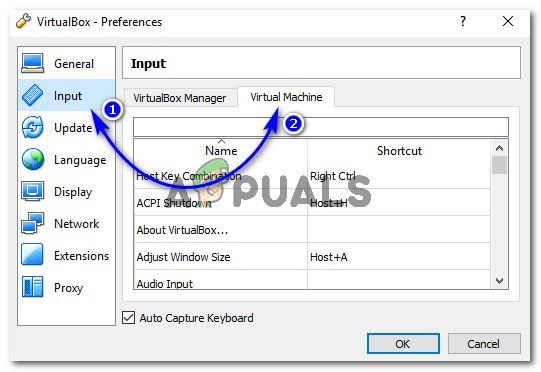541x372 pixels.
Task: Select Language label in sidebar
Action: [80, 160]
